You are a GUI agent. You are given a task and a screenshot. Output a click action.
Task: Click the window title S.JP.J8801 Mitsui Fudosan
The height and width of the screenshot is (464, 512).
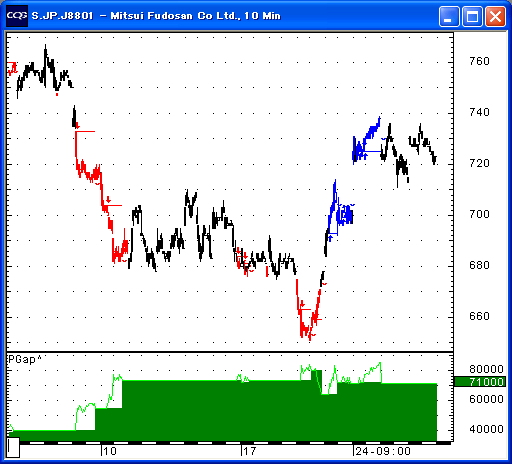(x=156, y=16)
